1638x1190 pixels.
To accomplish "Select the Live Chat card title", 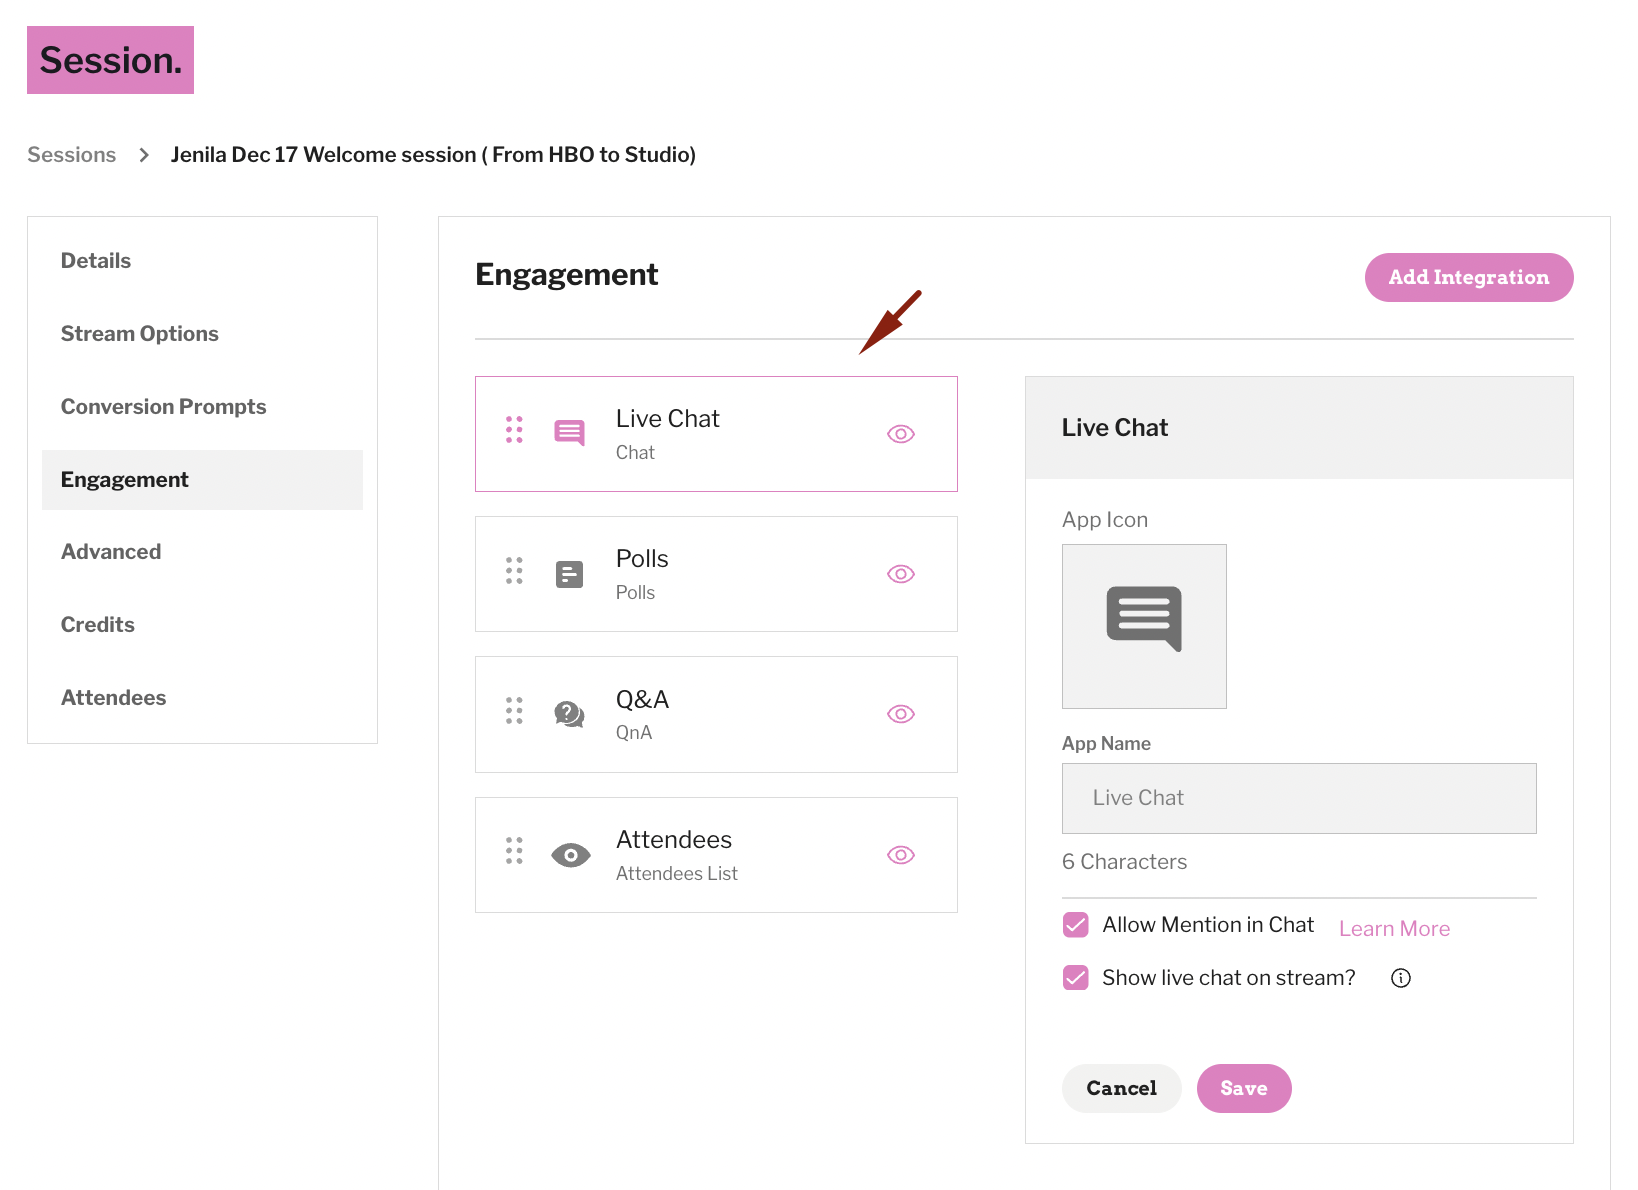I will click(x=667, y=419).
